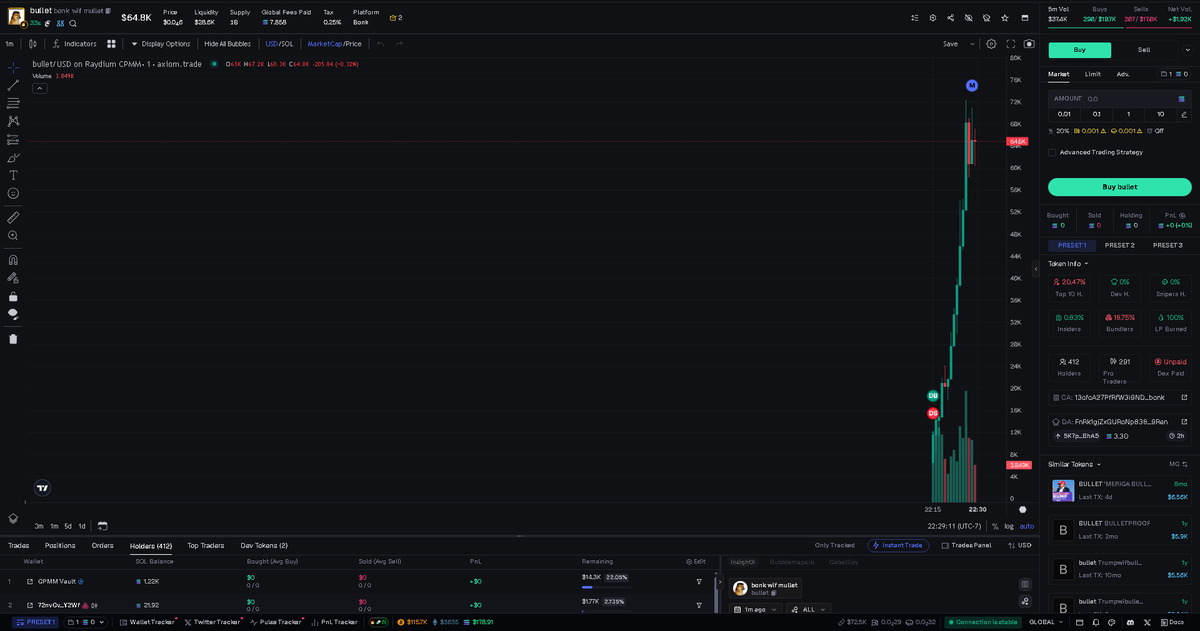Viewport: 1200px width, 631px height.
Task: Open the Twitter Tracker
Action: (x=212, y=622)
